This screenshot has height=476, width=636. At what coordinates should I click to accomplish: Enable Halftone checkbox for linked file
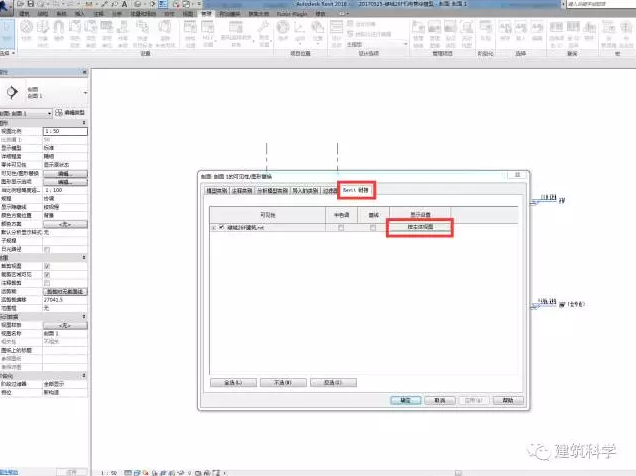[x=341, y=227]
